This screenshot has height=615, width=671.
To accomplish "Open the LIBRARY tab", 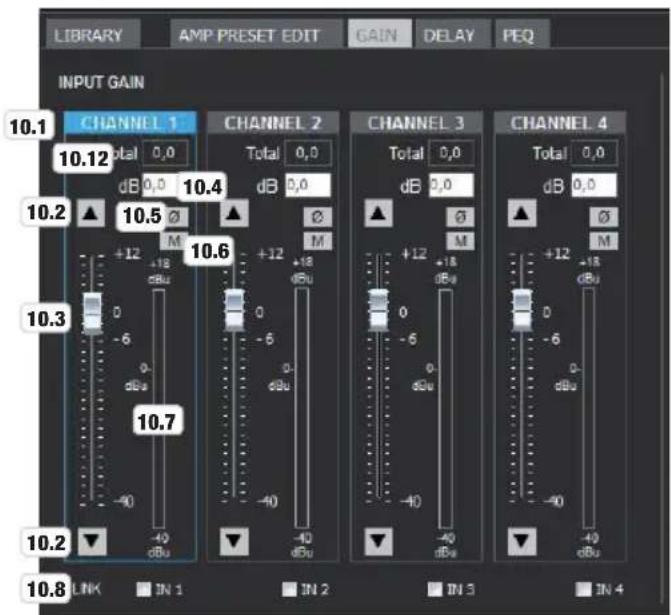I will point(93,34).
